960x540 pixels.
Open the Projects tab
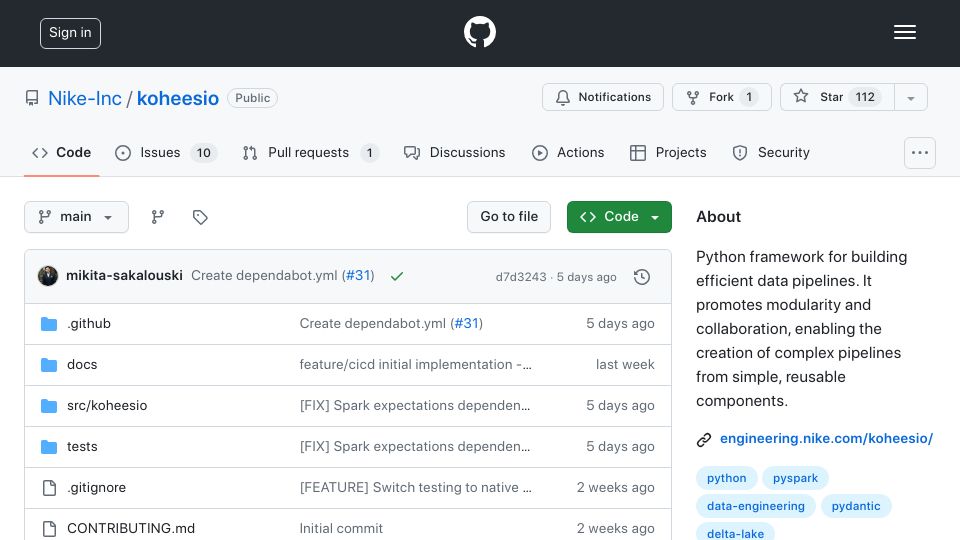[668, 152]
